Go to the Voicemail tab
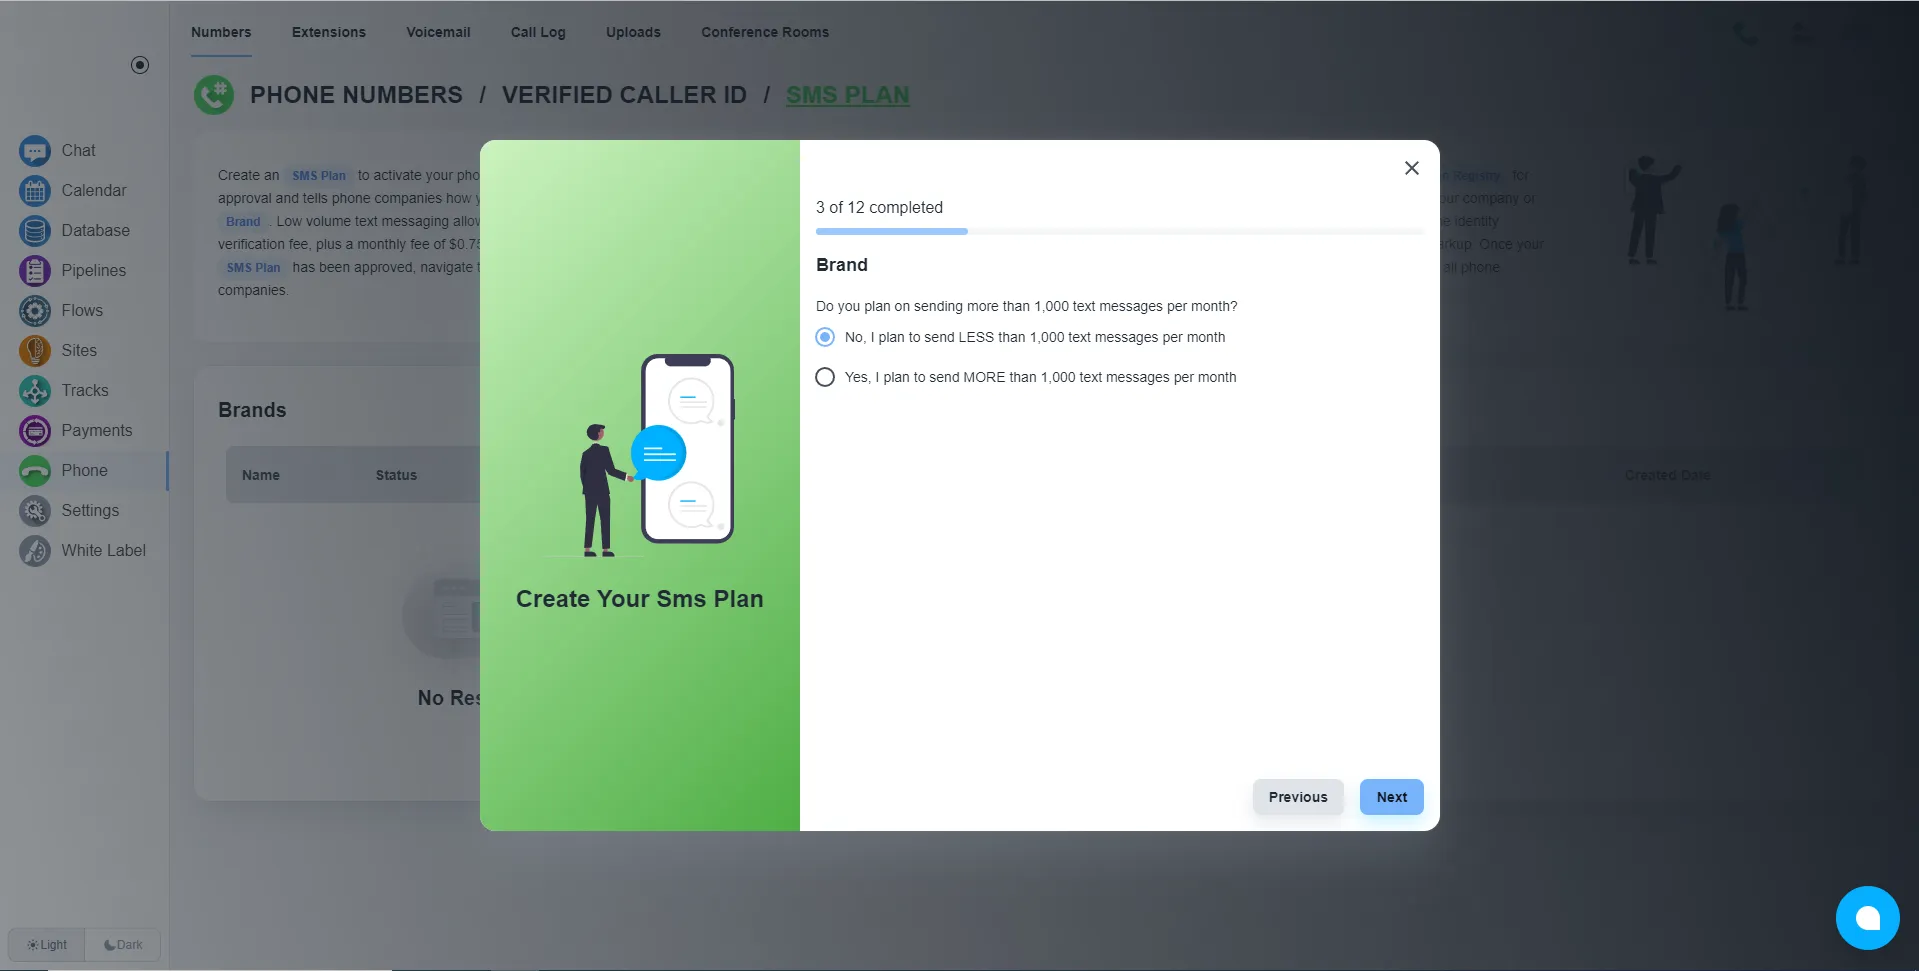The width and height of the screenshot is (1919, 971). [438, 32]
